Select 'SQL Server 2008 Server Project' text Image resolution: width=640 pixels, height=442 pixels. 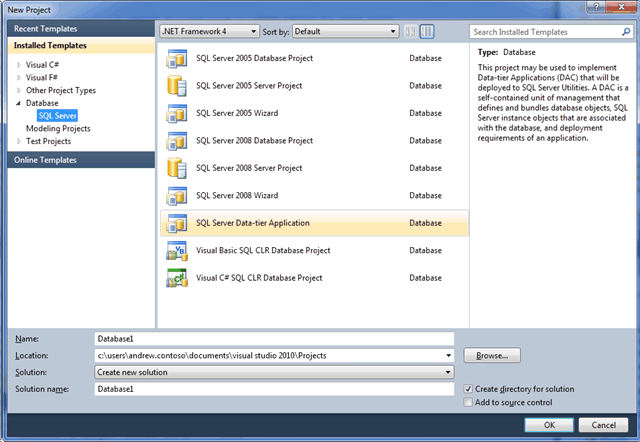click(249, 168)
